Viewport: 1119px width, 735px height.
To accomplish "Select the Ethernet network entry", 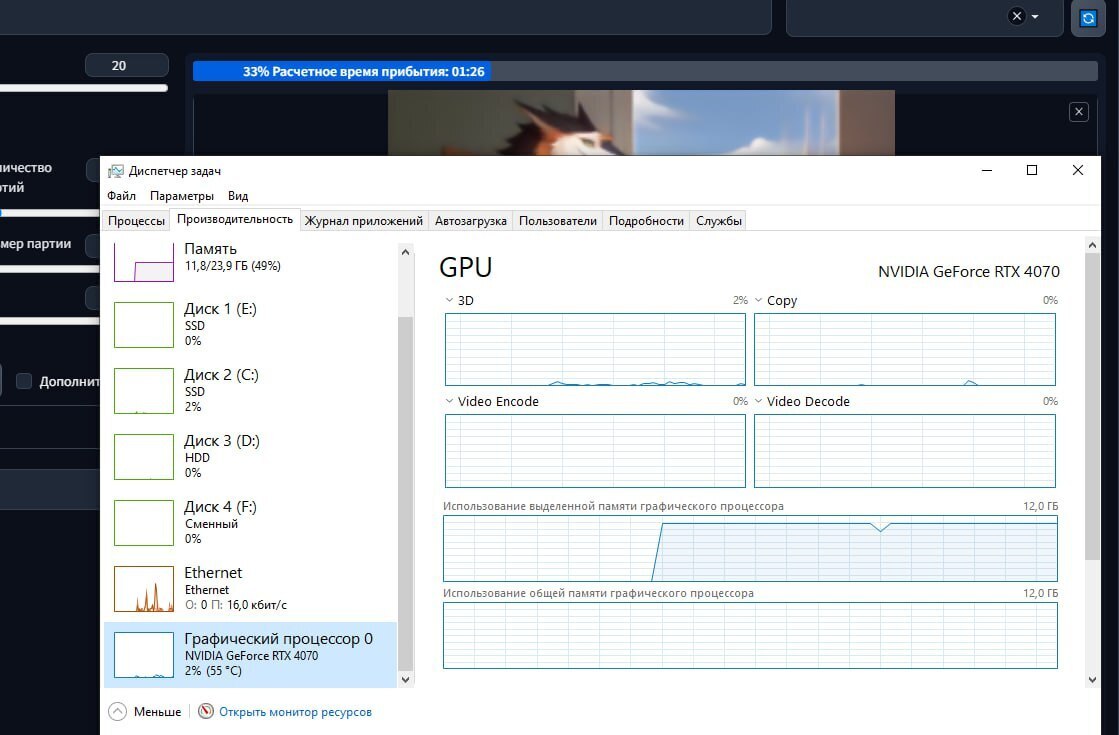I will (250, 588).
